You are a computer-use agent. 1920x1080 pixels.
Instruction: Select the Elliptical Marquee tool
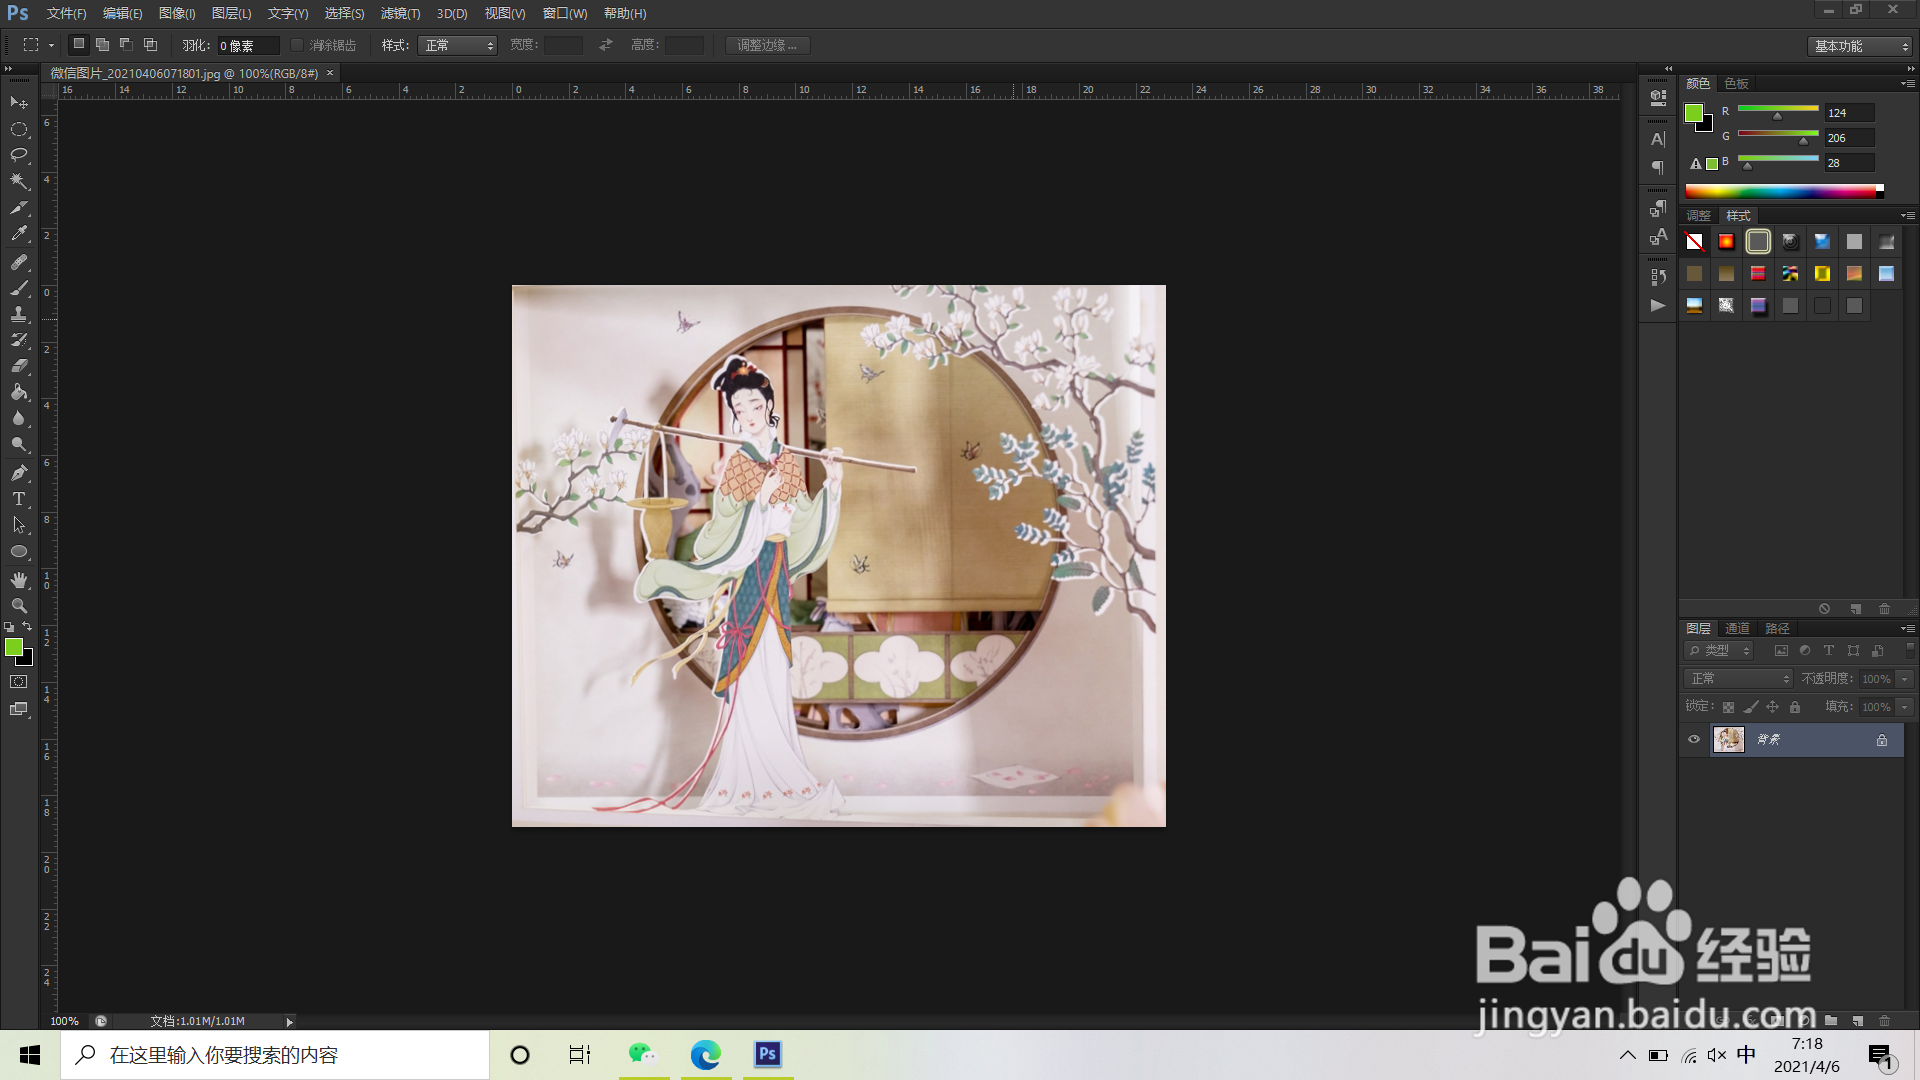(x=19, y=129)
